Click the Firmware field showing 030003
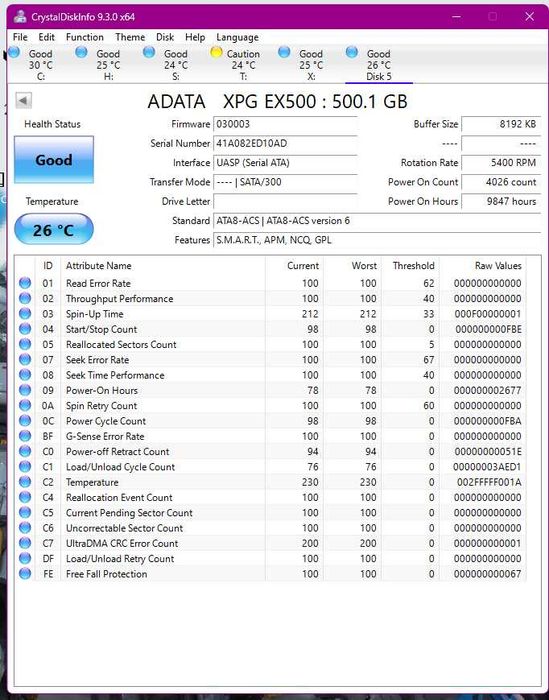Viewport: 549px width, 700px height. pos(285,124)
